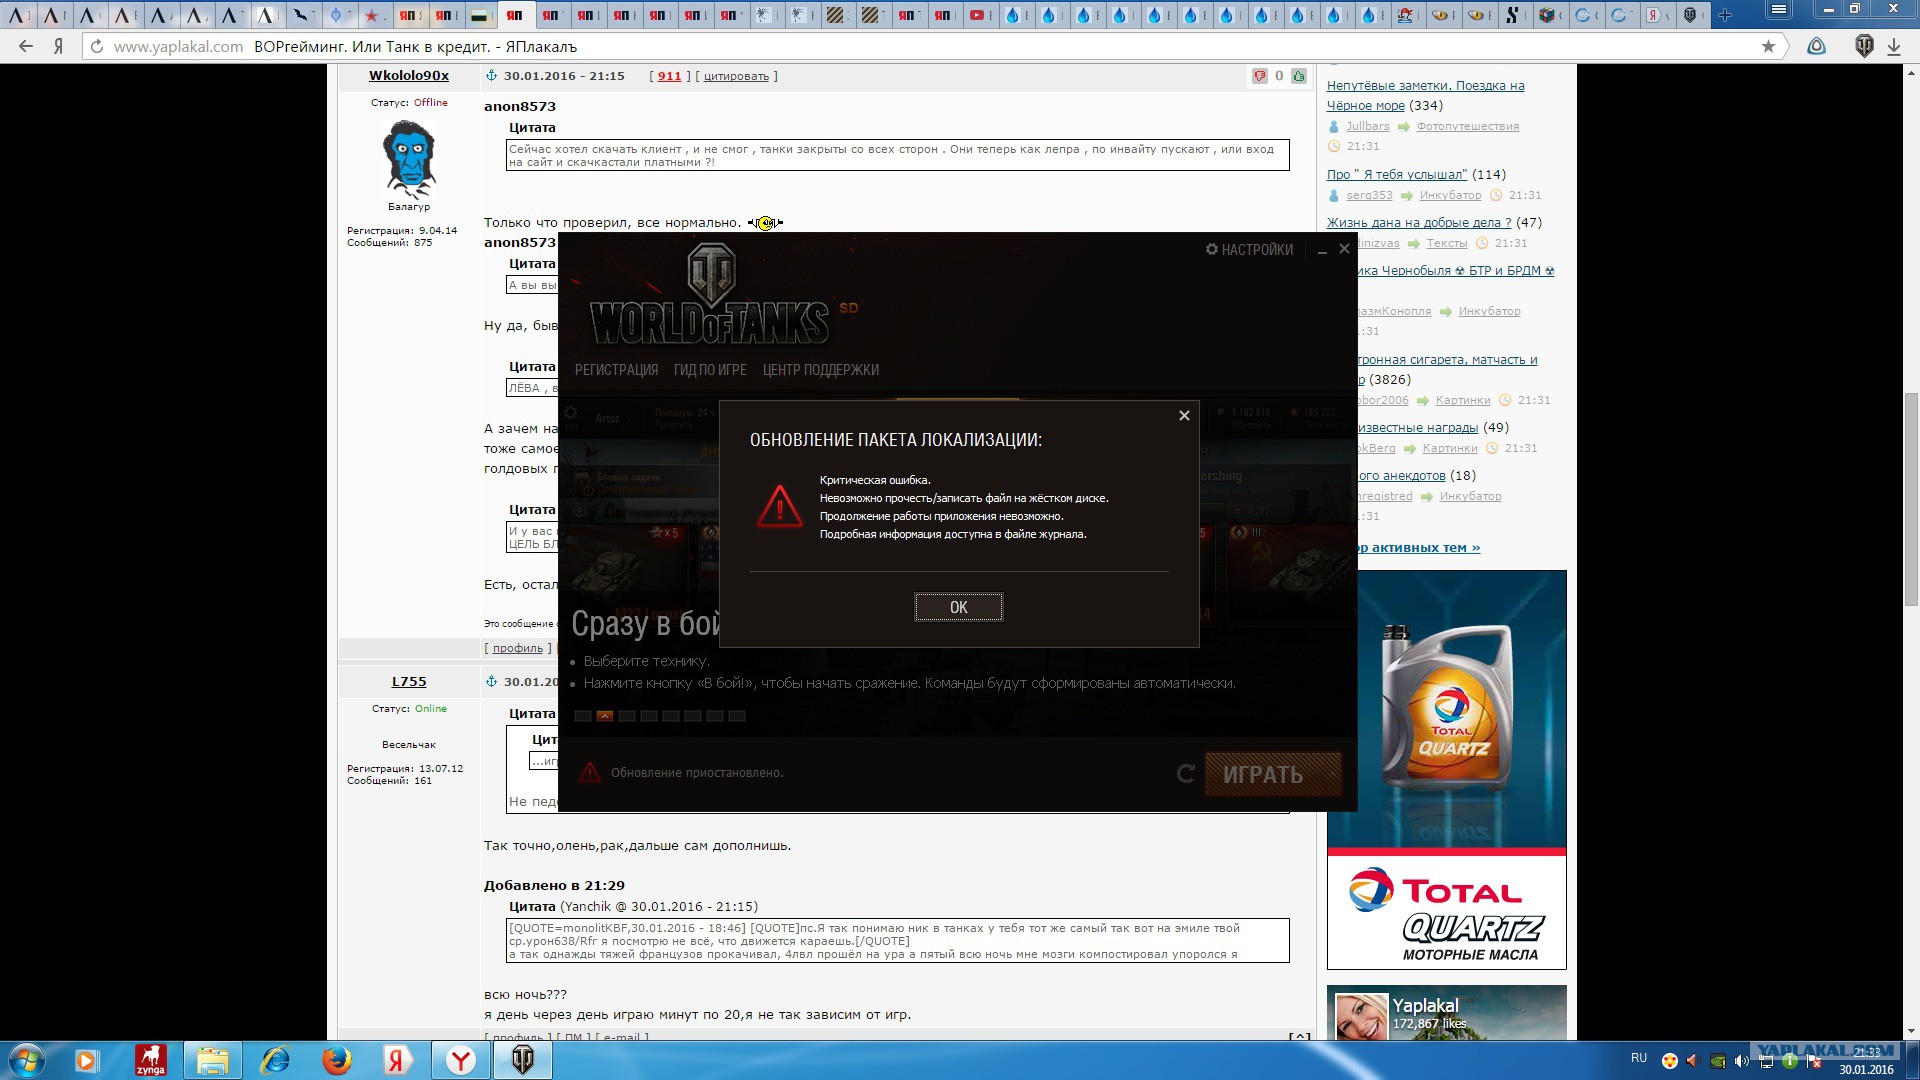Switch to the YouTube tab
The image size is (1920, 1080).
(x=978, y=15)
